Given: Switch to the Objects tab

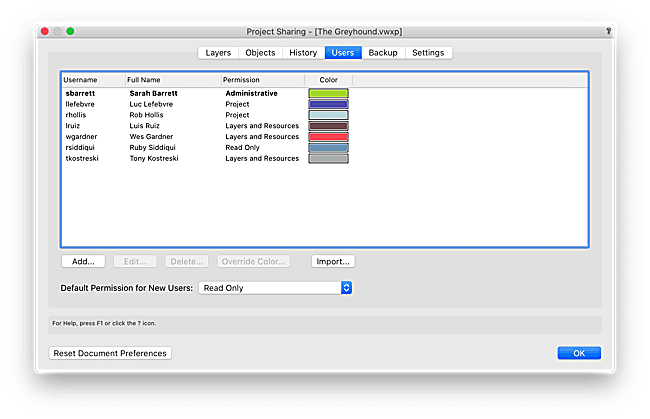Looking at the screenshot, I should click(x=260, y=53).
